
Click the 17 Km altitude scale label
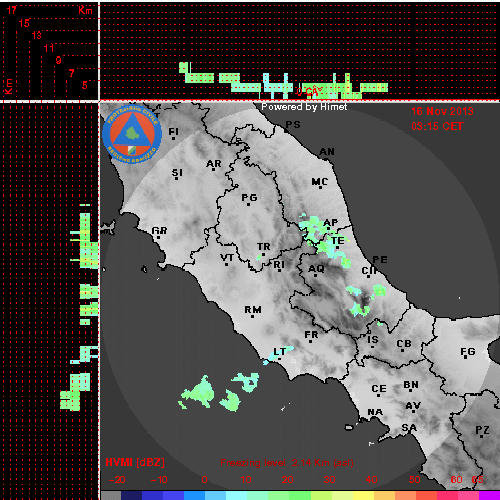click(x=12, y=10)
